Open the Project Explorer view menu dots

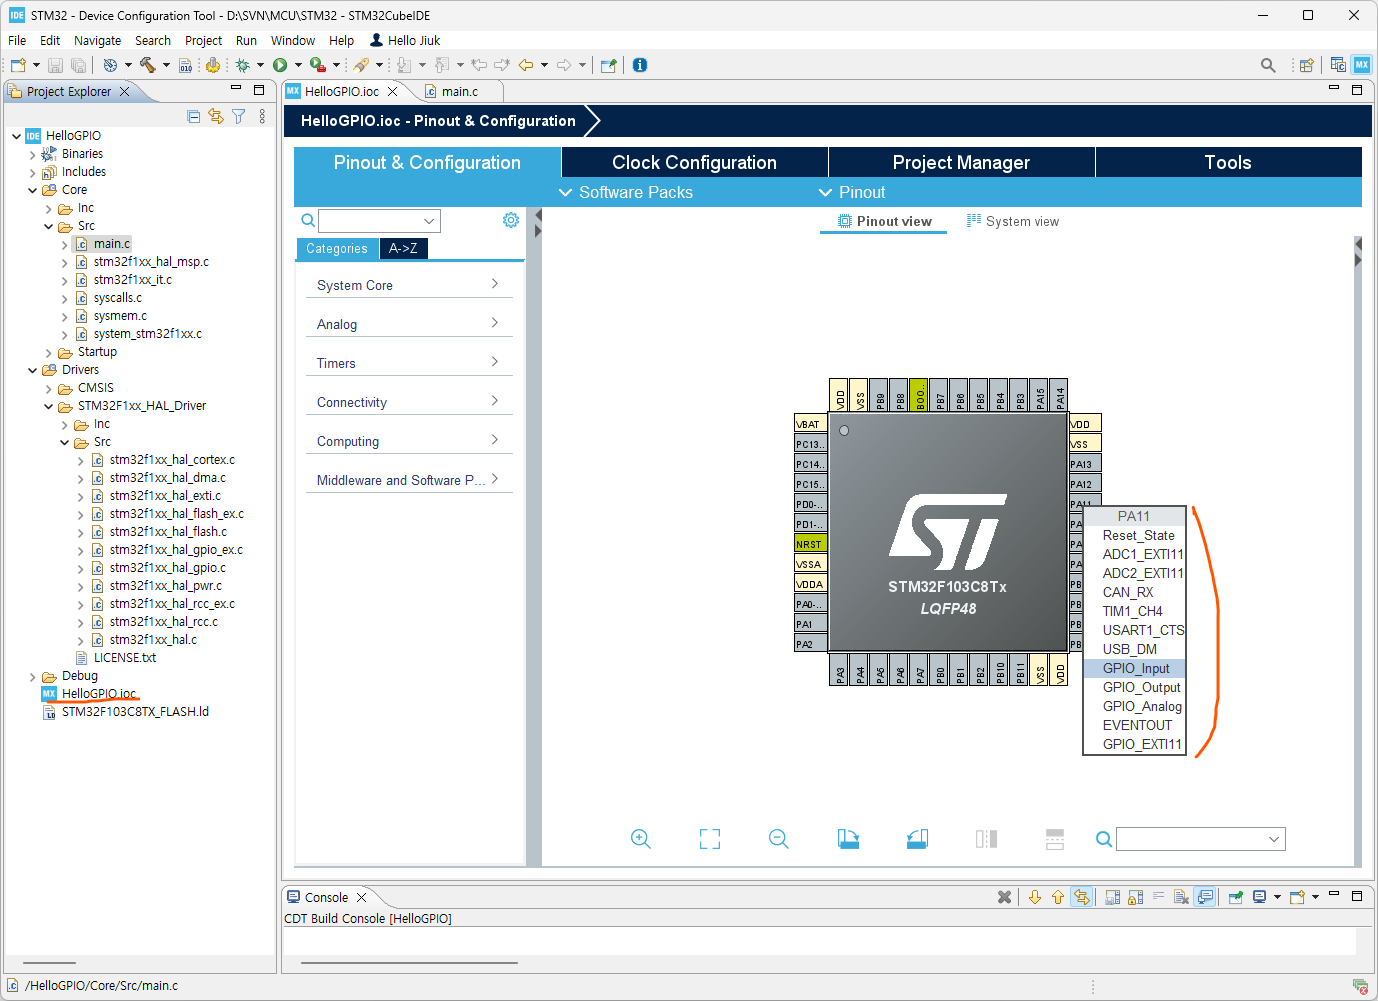pyautogui.click(x=262, y=116)
